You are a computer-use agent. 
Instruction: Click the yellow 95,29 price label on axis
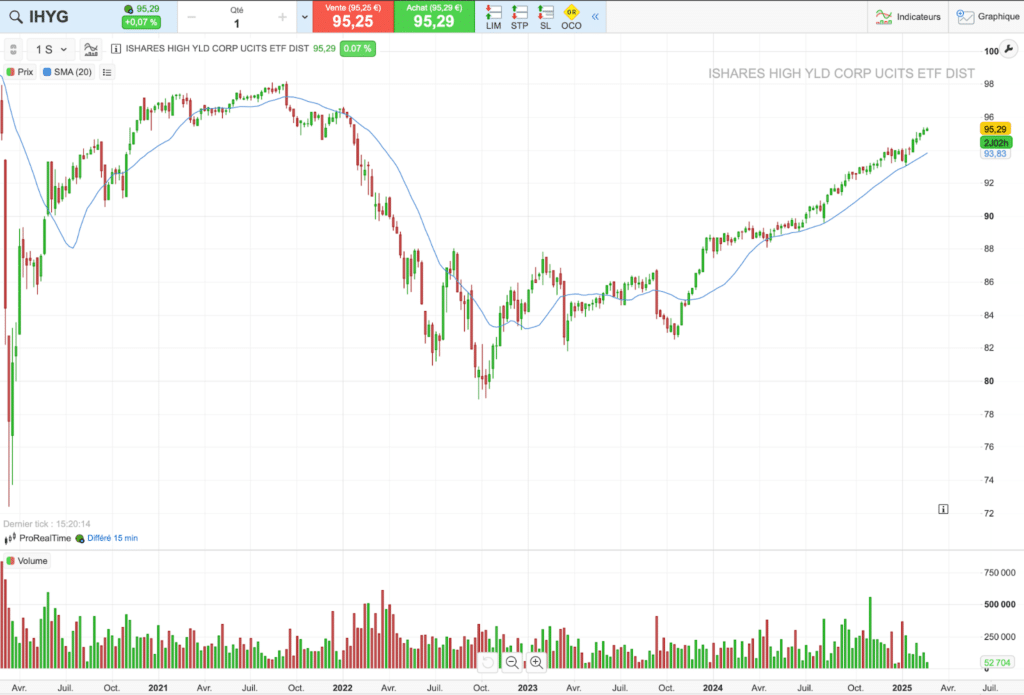pyautogui.click(x=995, y=129)
